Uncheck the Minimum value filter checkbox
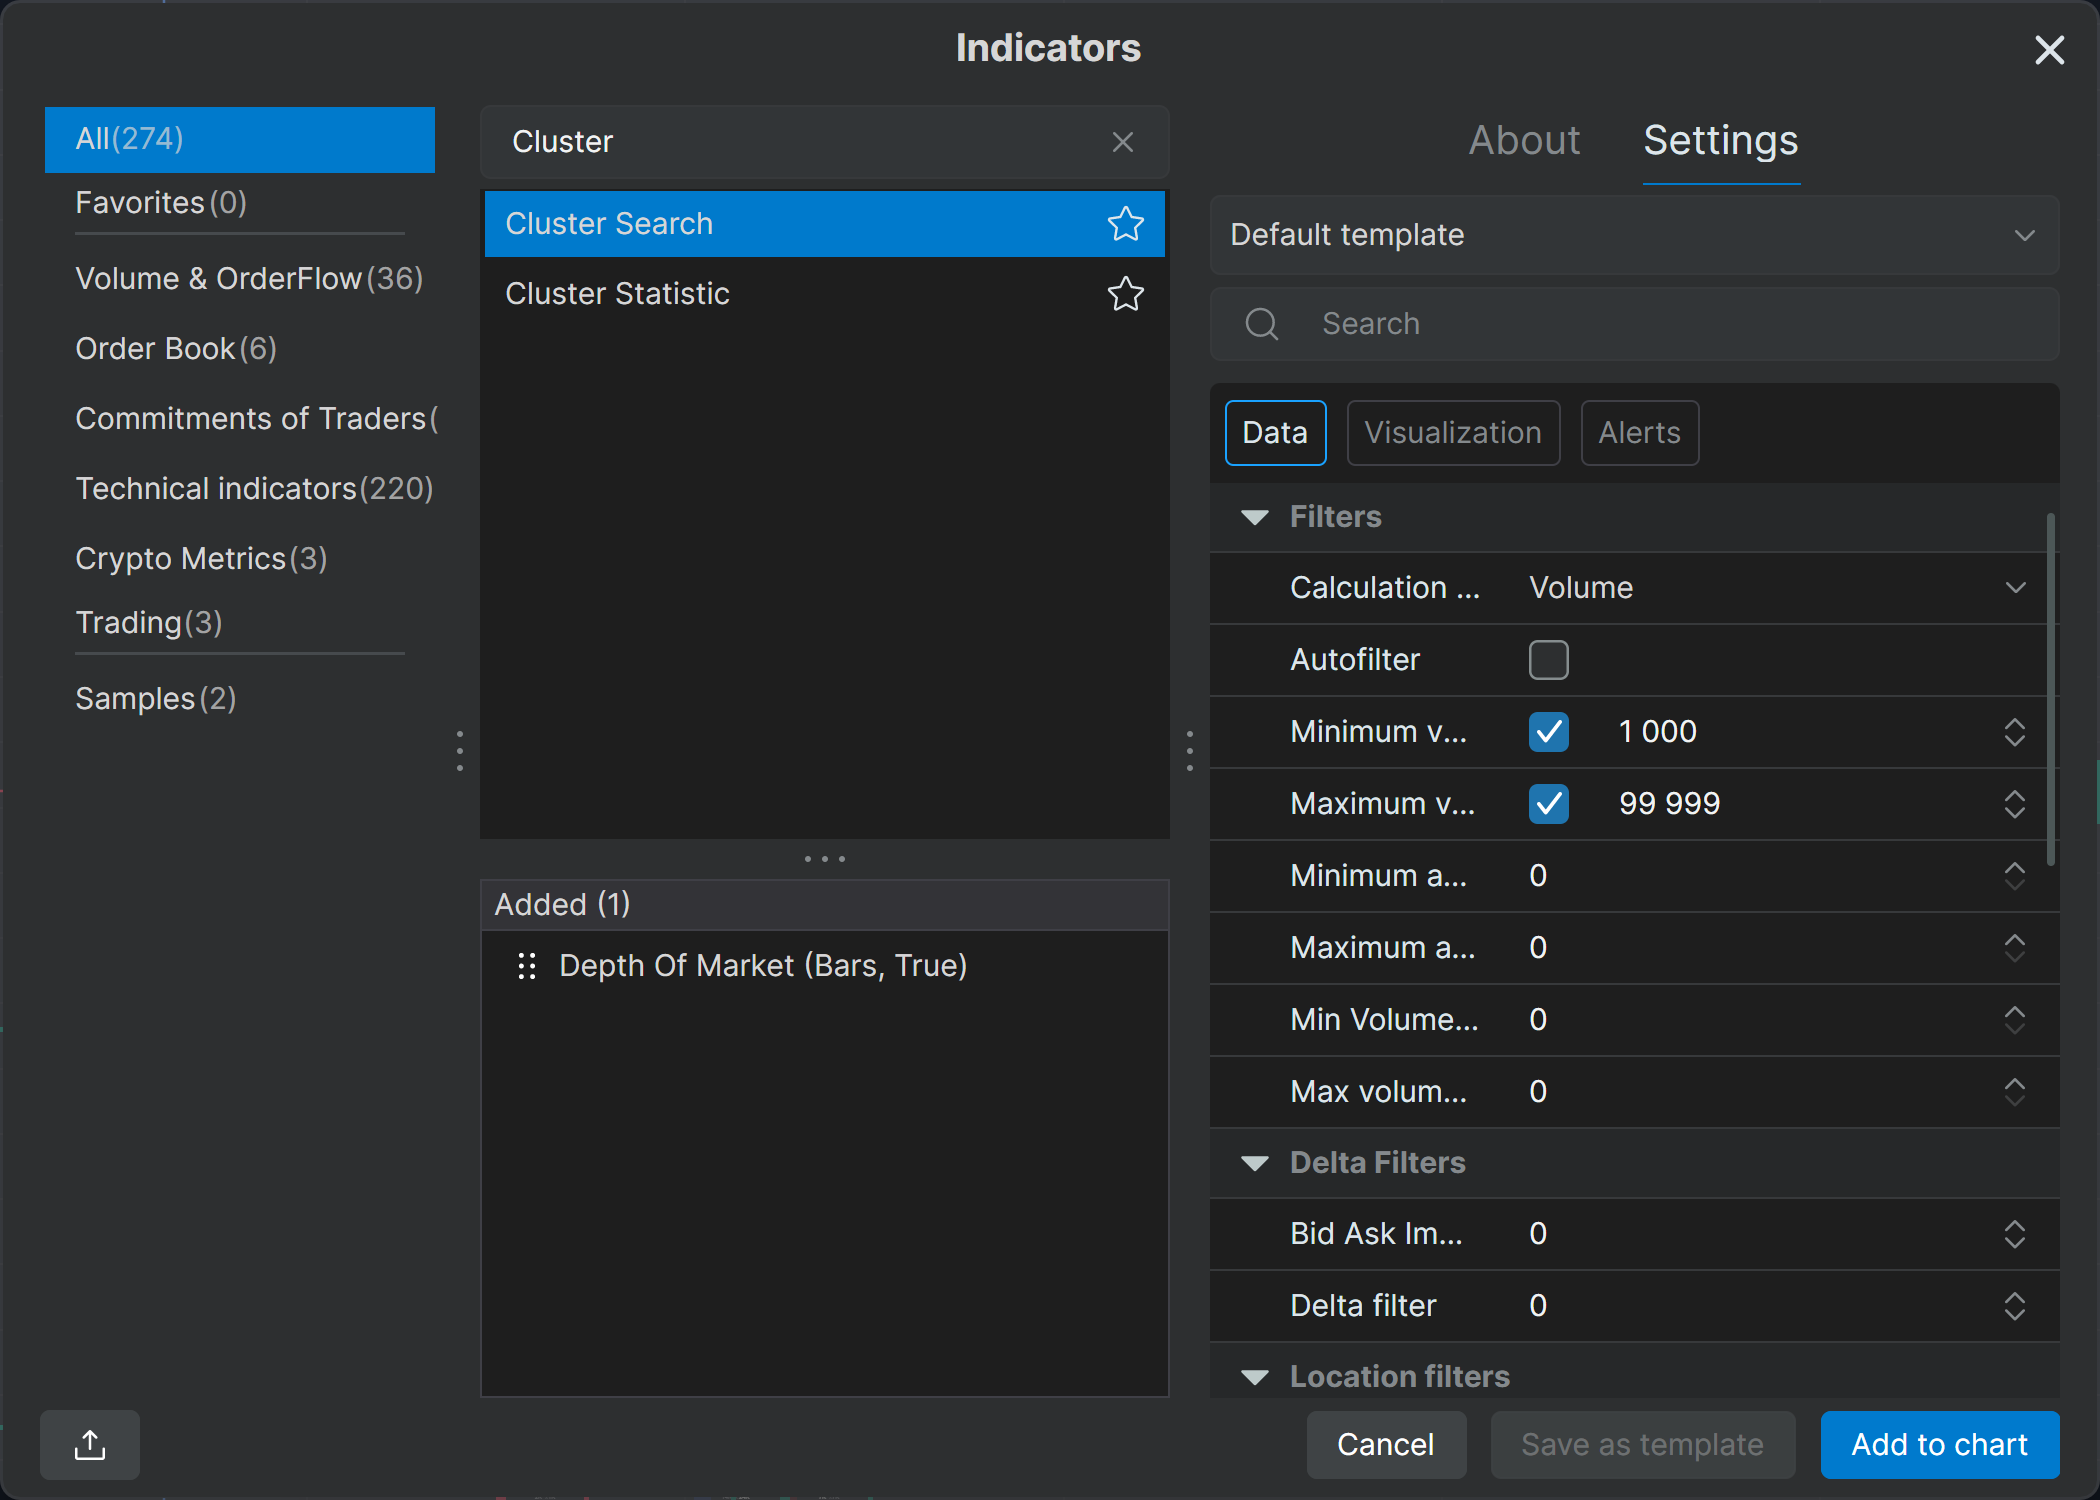The height and width of the screenshot is (1500, 2100). click(x=1548, y=732)
